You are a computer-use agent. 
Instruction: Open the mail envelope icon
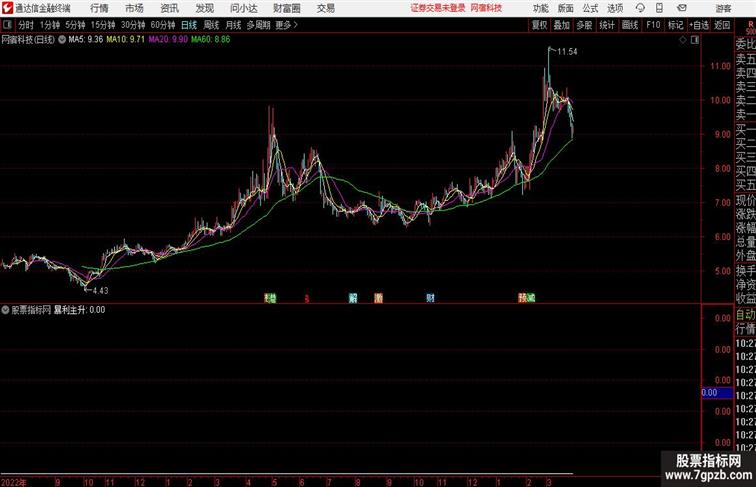(682, 8)
